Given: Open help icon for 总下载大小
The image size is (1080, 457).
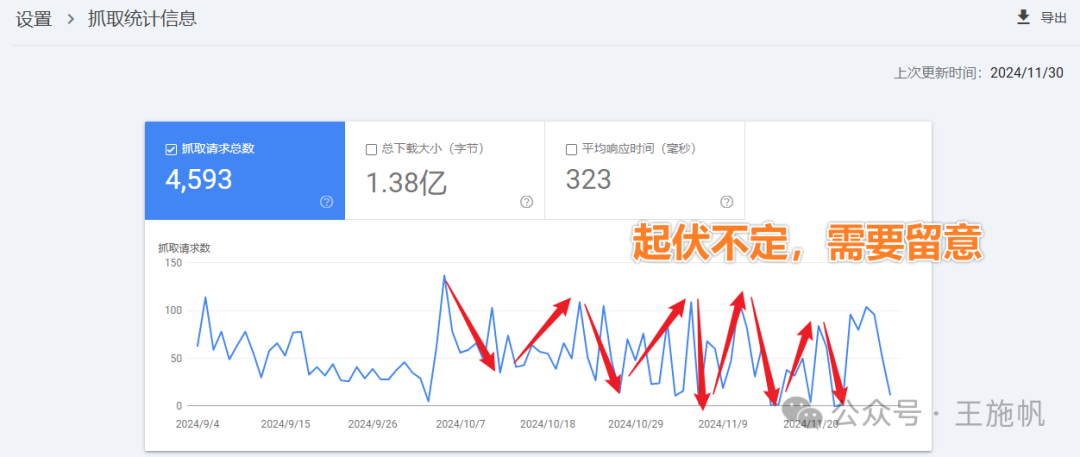Looking at the screenshot, I should pos(526,201).
